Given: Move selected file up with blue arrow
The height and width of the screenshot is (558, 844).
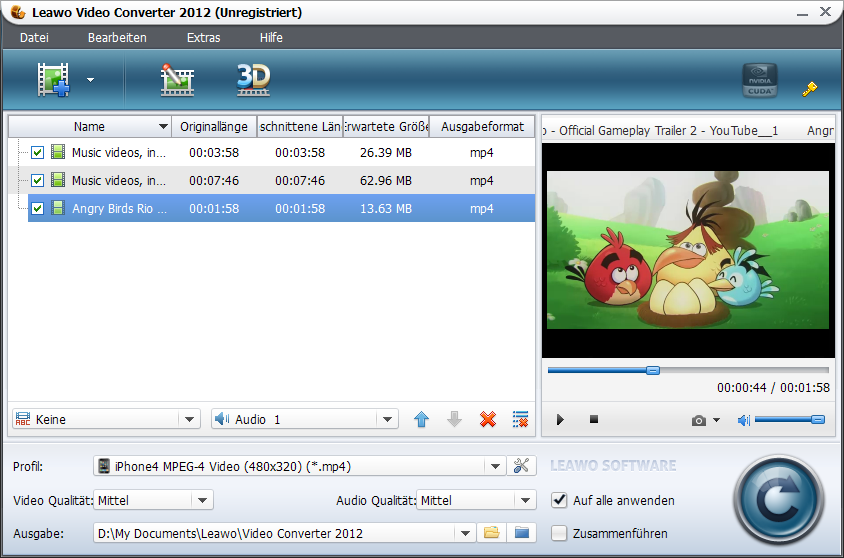Looking at the screenshot, I should pos(421,419).
